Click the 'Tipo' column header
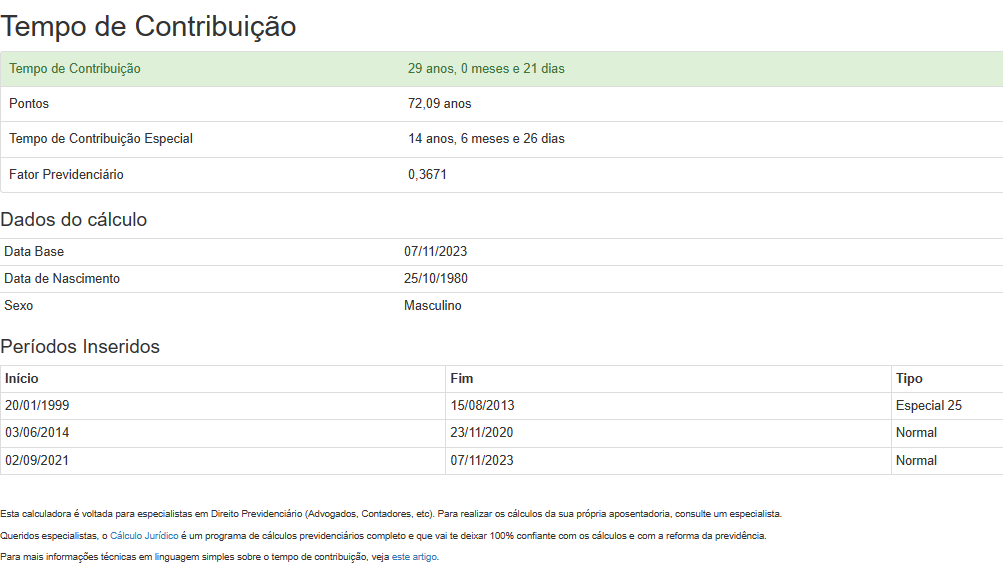The width and height of the screenshot is (1003, 569). coord(909,378)
